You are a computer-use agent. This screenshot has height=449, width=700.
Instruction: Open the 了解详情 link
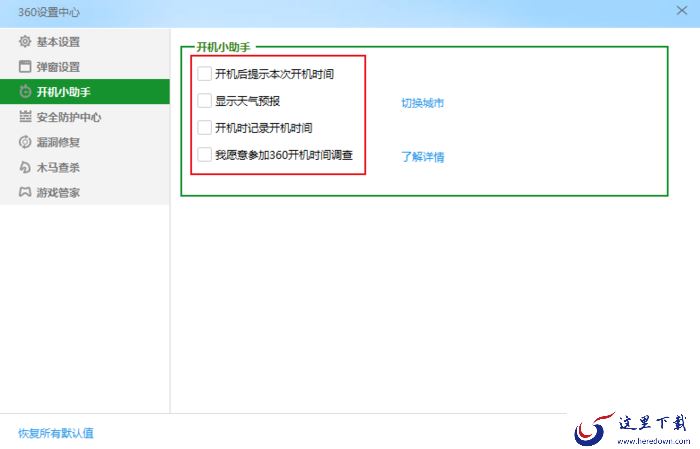pos(422,157)
